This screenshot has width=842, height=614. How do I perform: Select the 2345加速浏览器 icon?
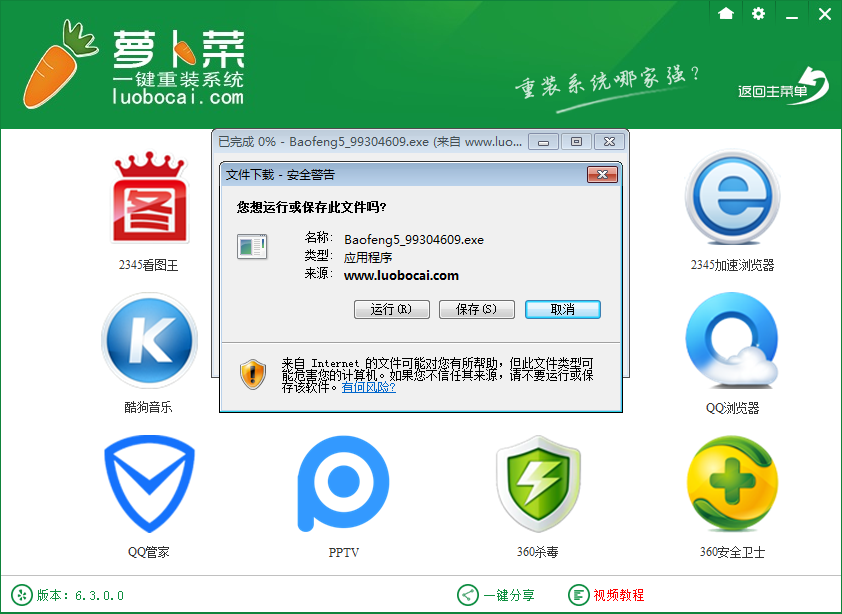pyautogui.click(x=732, y=197)
